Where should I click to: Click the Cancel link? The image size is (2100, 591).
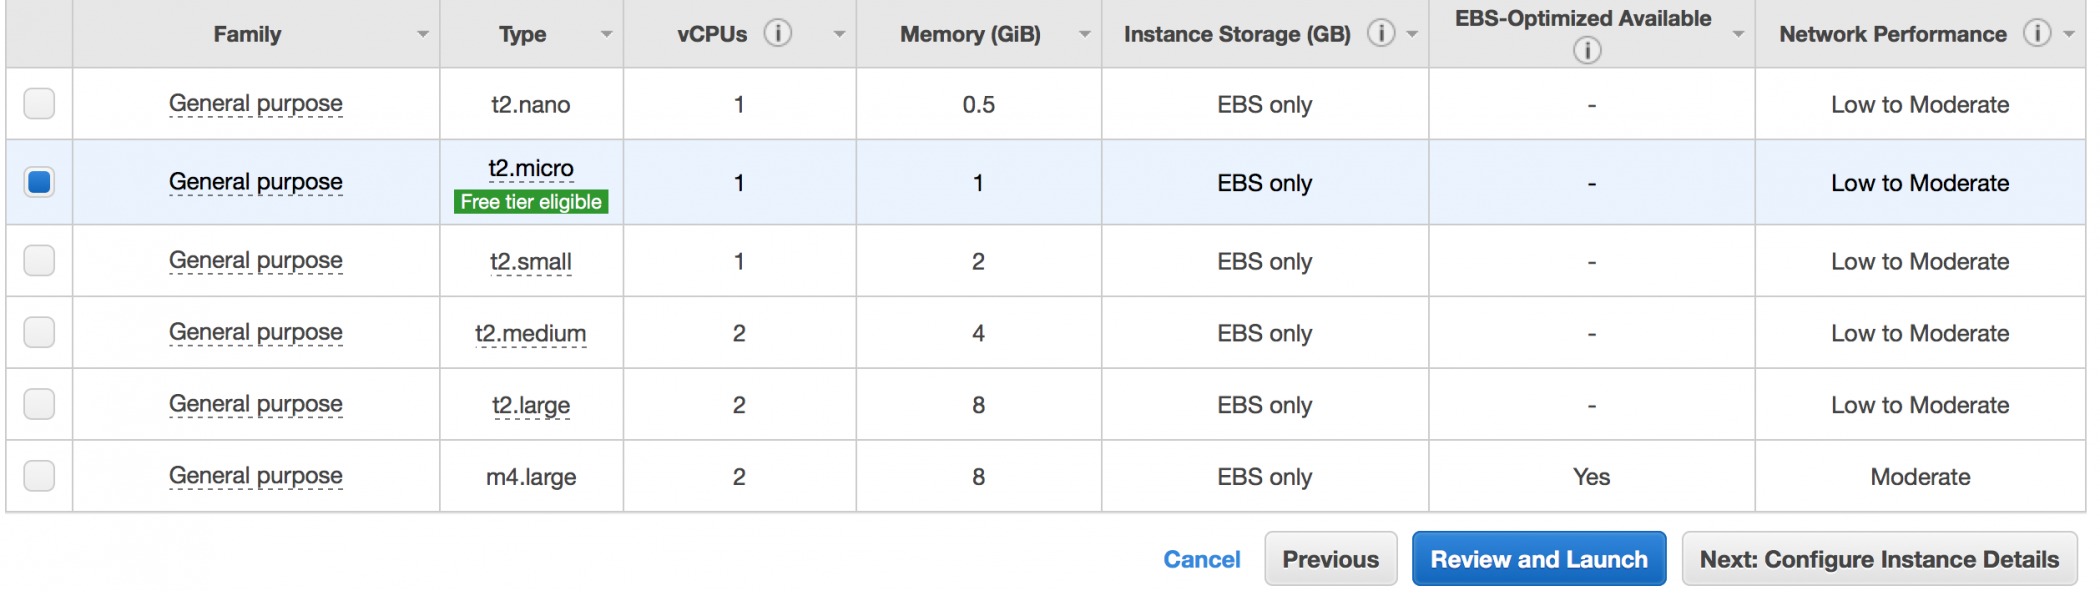pyautogui.click(x=1201, y=559)
